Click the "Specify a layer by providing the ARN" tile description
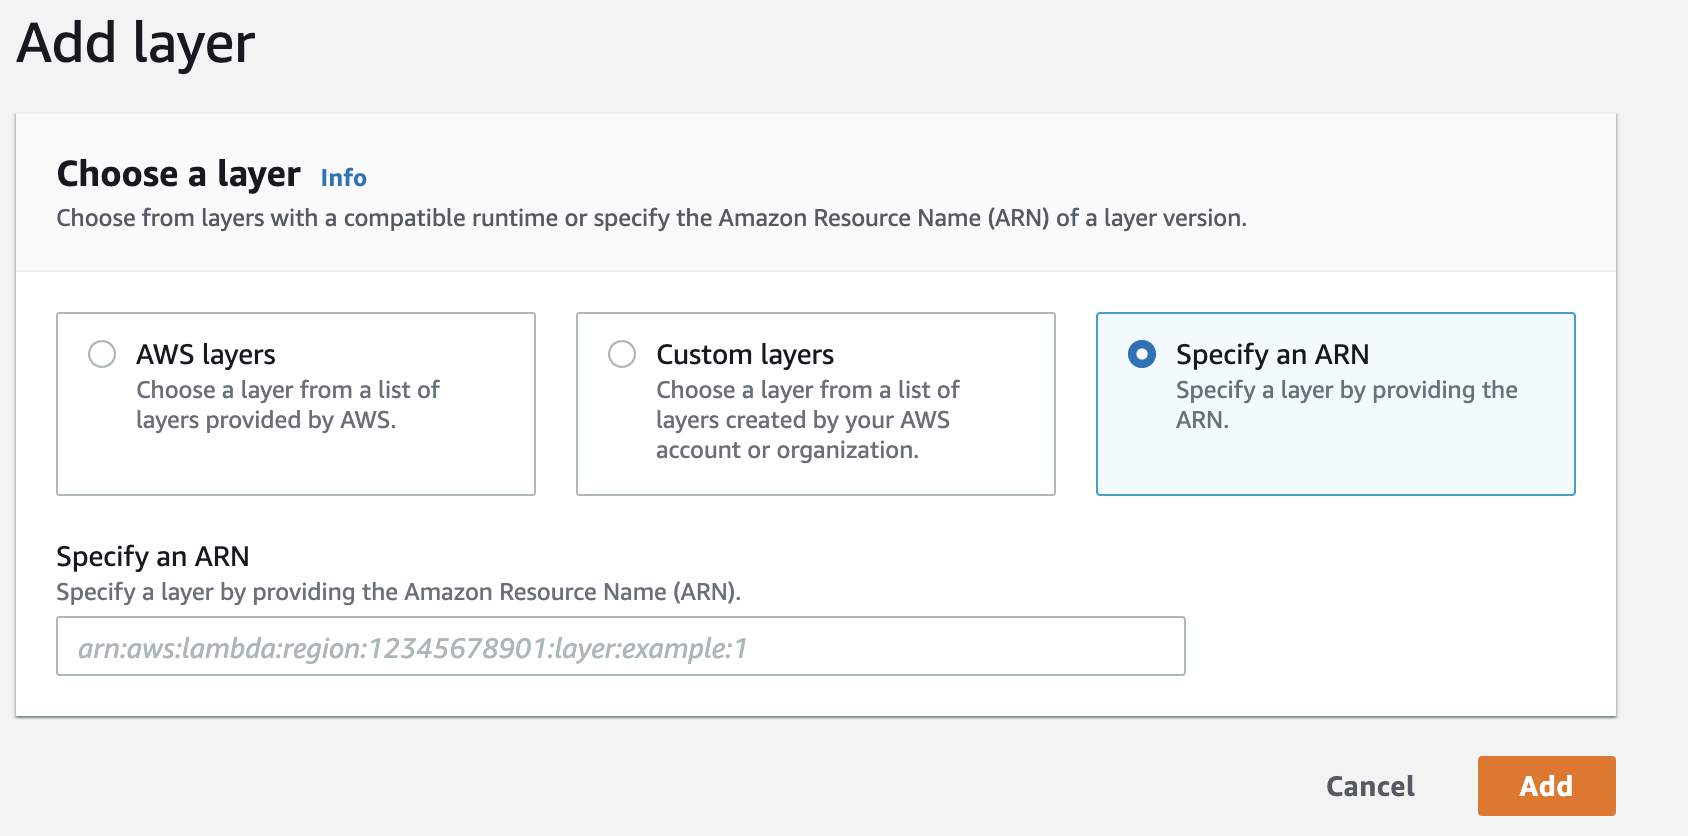Screen dimensions: 1688x836 1346,391
